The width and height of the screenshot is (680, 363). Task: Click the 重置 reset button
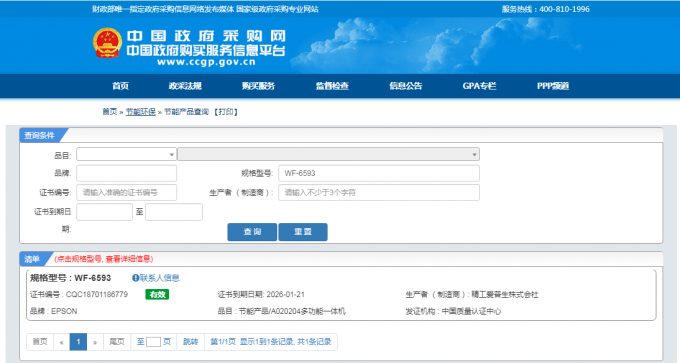[303, 232]
